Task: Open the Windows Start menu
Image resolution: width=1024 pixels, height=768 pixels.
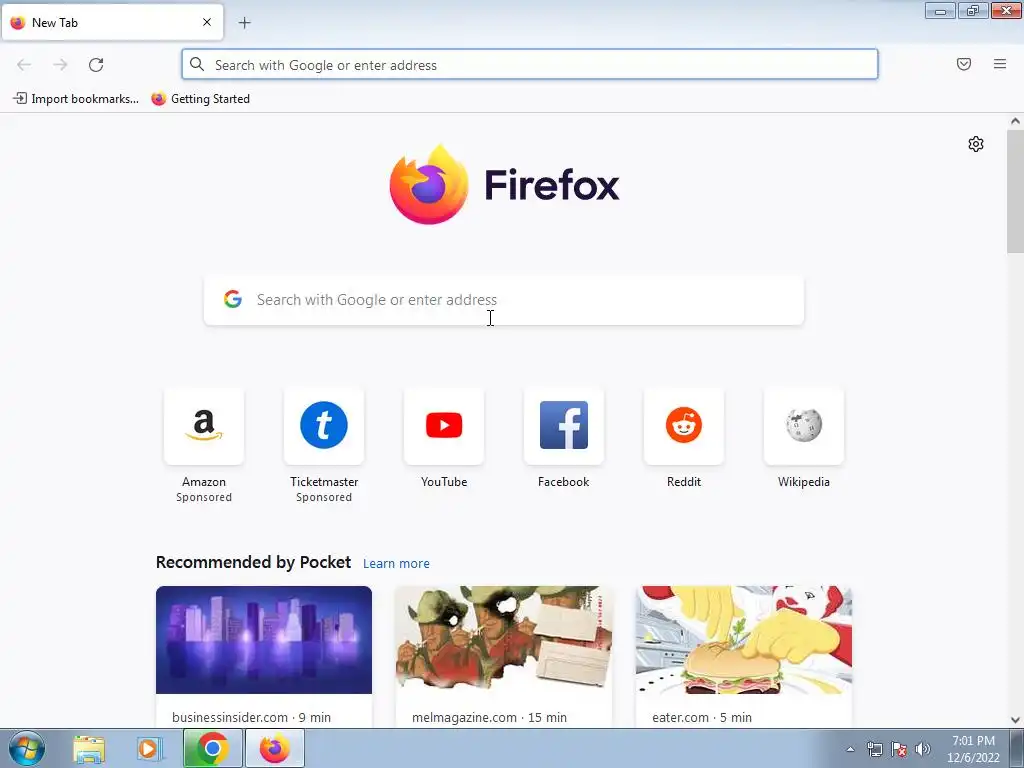Action: coord(27,748)
